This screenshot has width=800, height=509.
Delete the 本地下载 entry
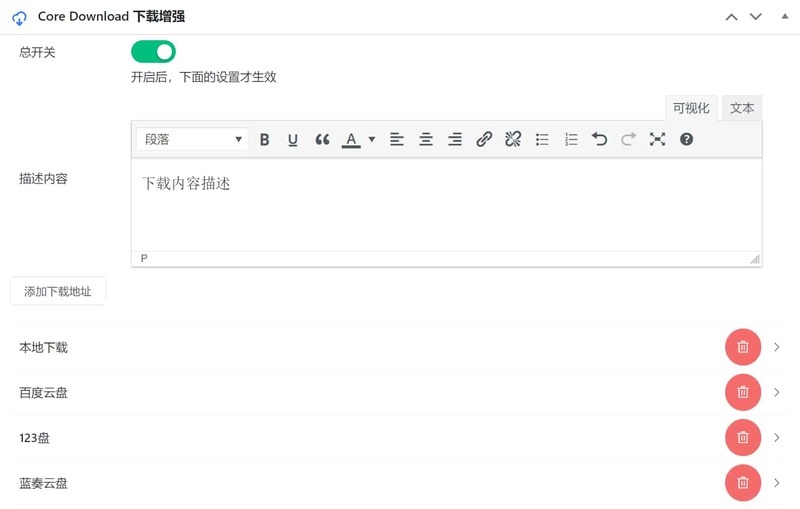[743, 347]
